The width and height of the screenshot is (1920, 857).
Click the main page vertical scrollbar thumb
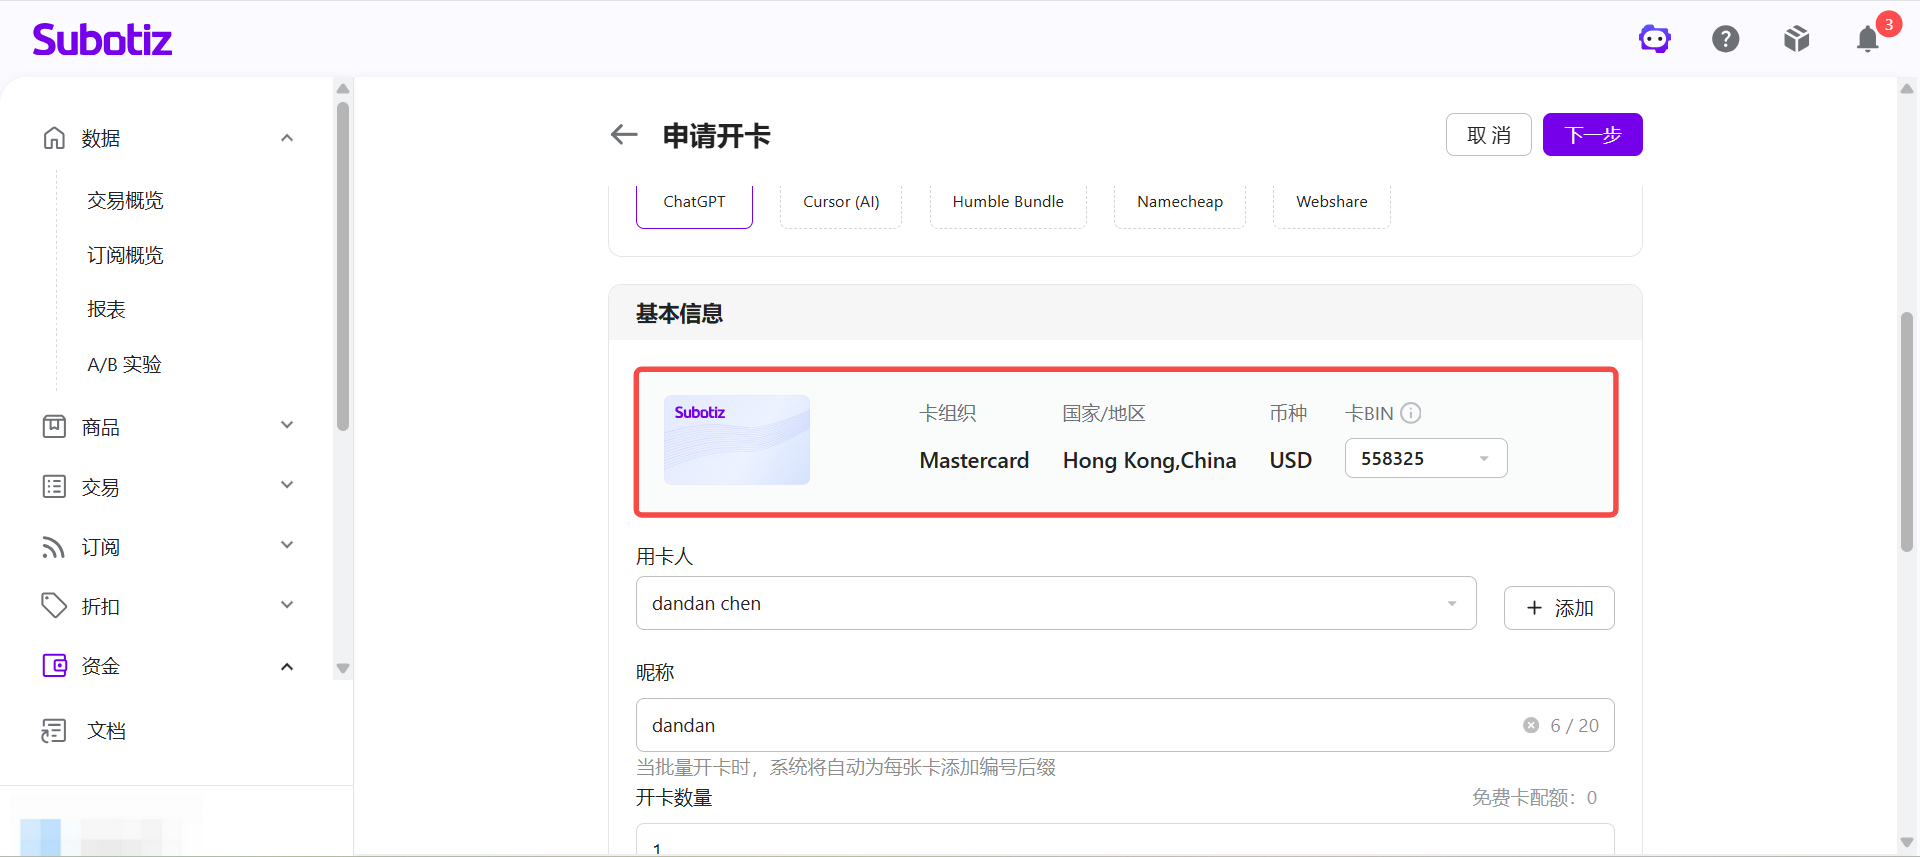(x=1907, y=432)
